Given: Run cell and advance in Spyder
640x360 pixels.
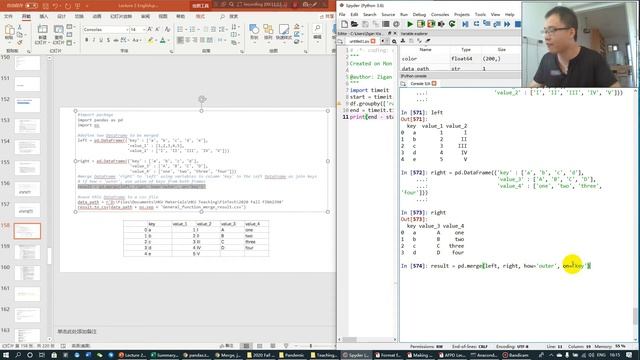Looking at the screenshot, I should (431, 24).
